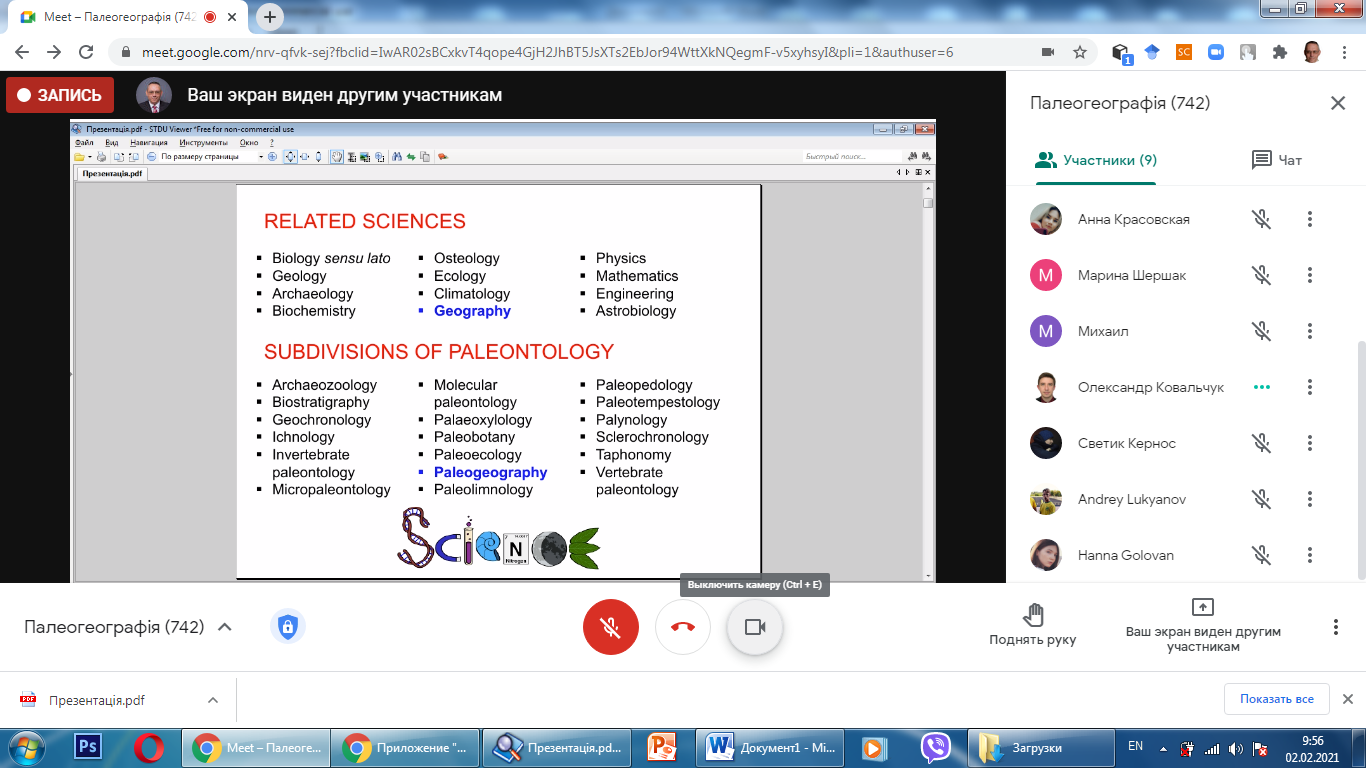
Task: Mute Andrey Lukyanov's microphone icon
Action: pyautogui.click(x=1262, y=499)
